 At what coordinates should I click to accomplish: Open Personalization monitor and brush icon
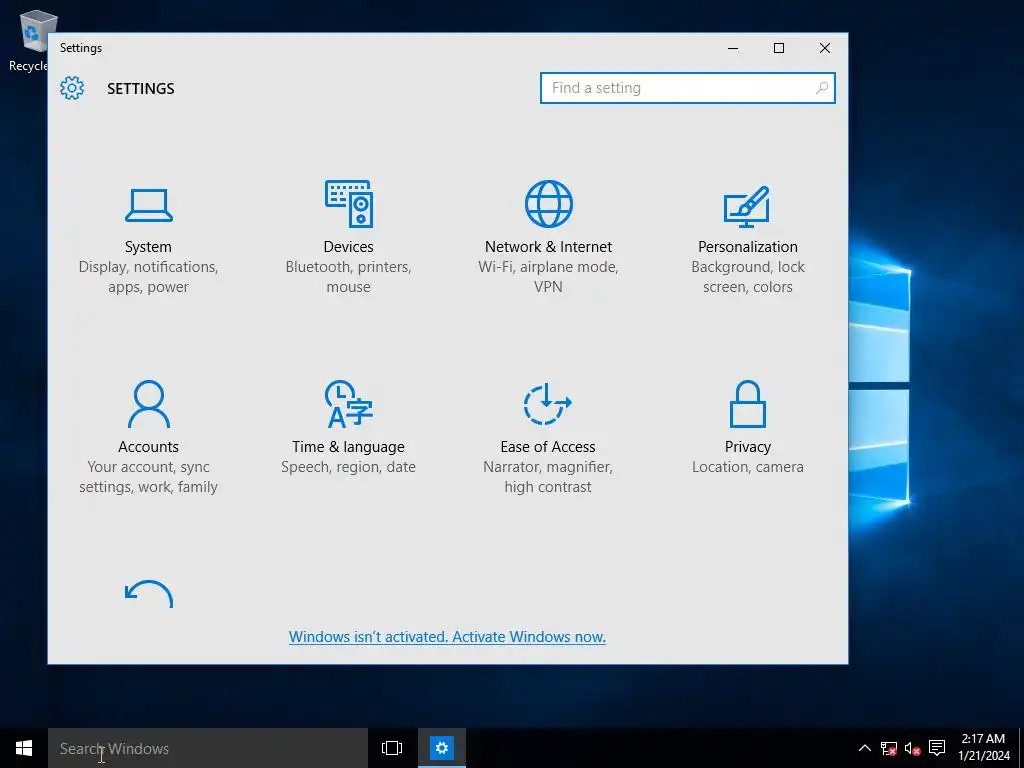[747, 206]
